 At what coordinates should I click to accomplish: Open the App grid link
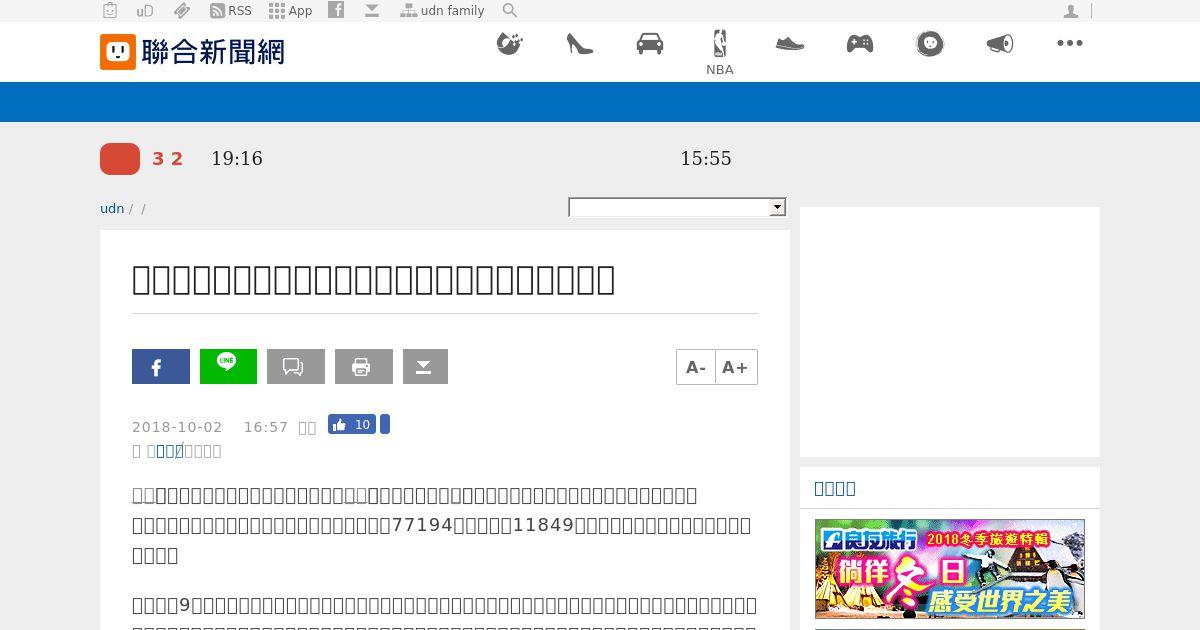(x=291, y=11)
